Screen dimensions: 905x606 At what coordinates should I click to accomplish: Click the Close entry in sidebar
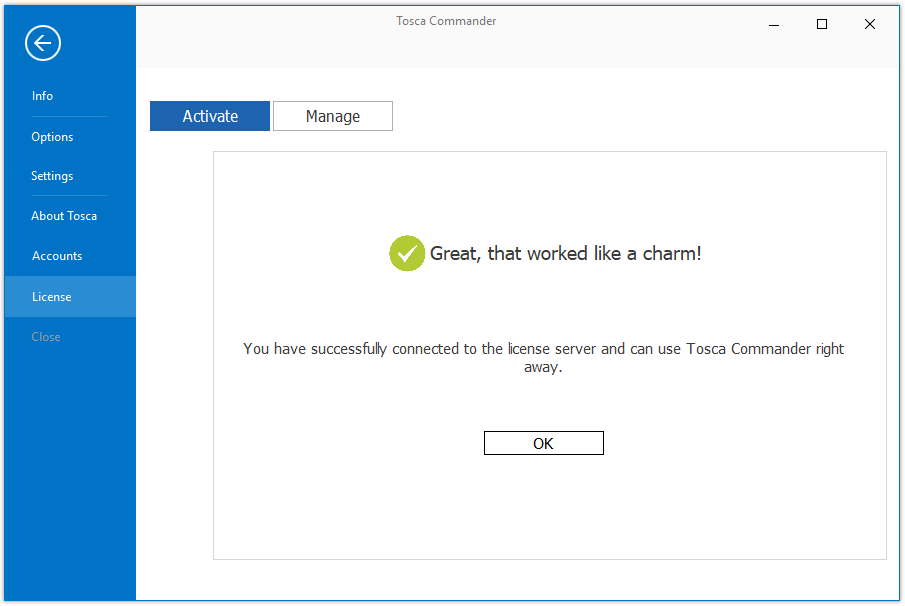tap(46, 336)
